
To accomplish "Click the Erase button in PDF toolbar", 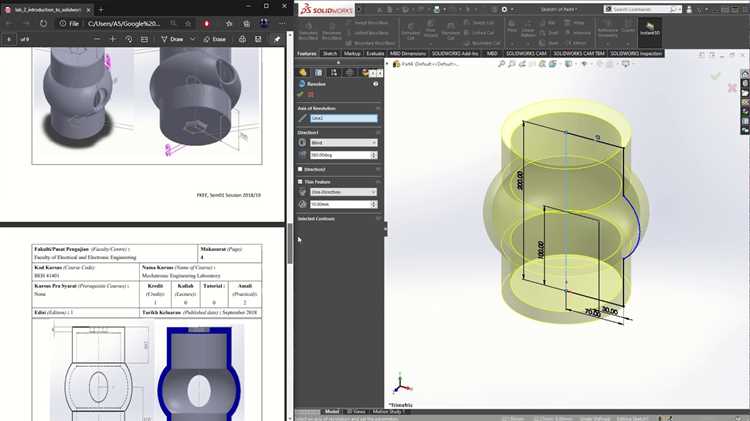I will point(214,39).
